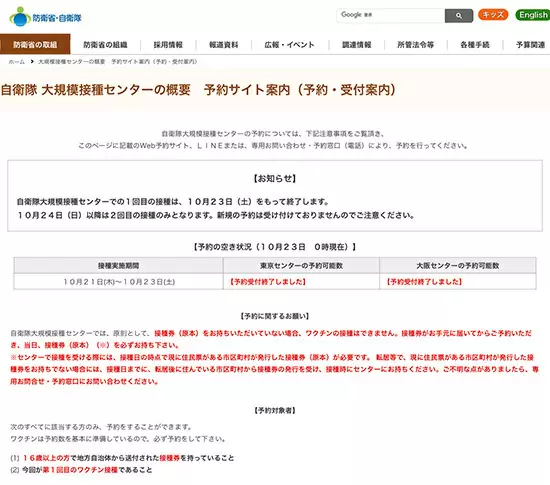Click the breadcrumb arrow separator icon
This screenshot has height=485, width=550.
pos(32,62)
